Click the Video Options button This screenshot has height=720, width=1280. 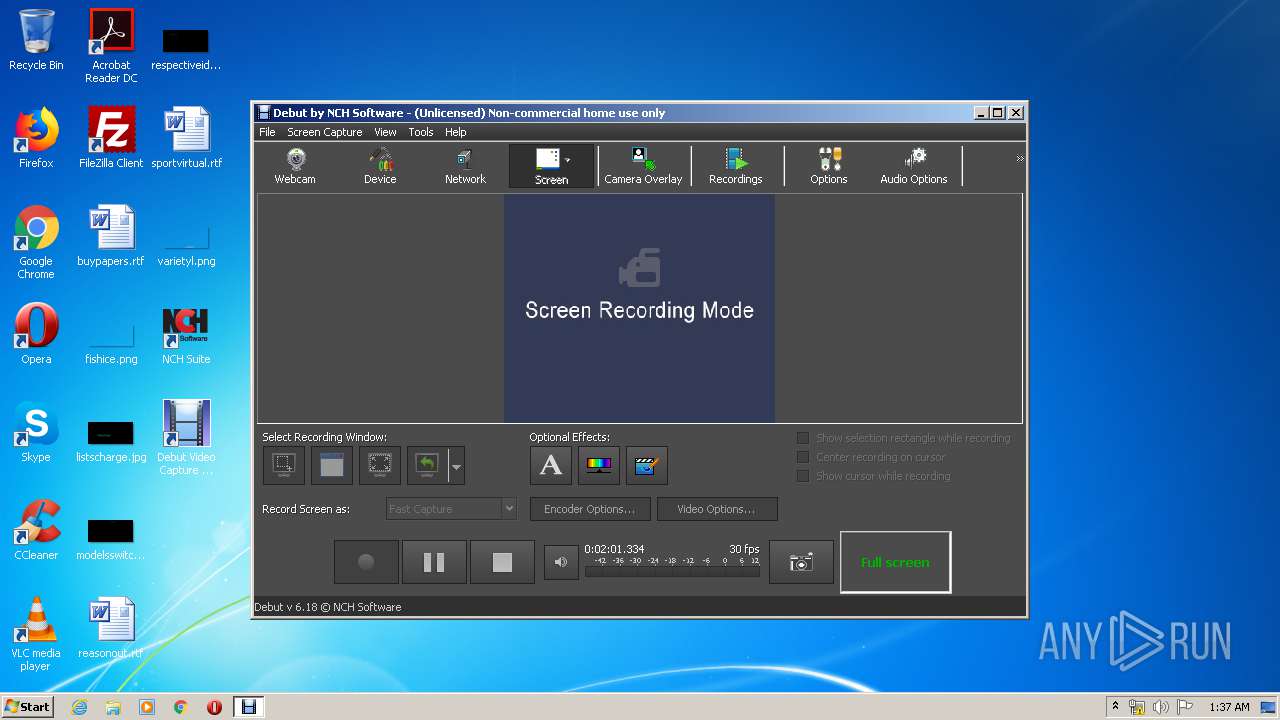(x=717, y=509)
